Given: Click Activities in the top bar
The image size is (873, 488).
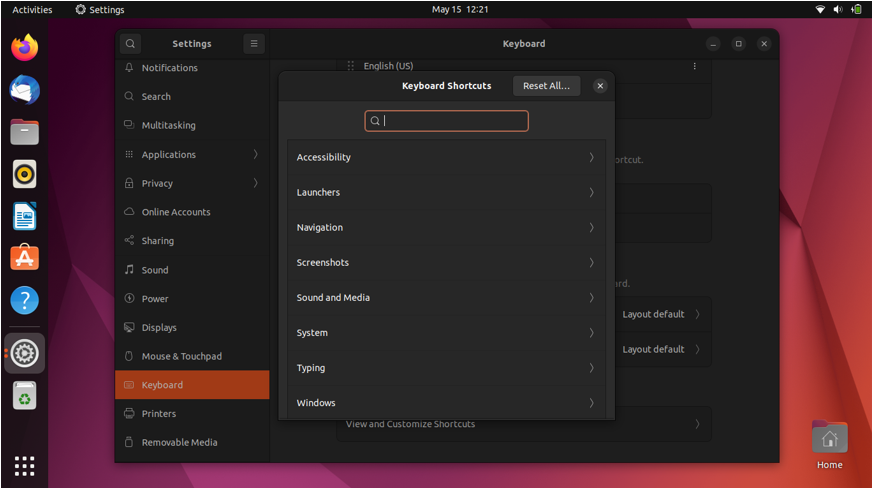Looking at the screenshot, I should 32,9.
